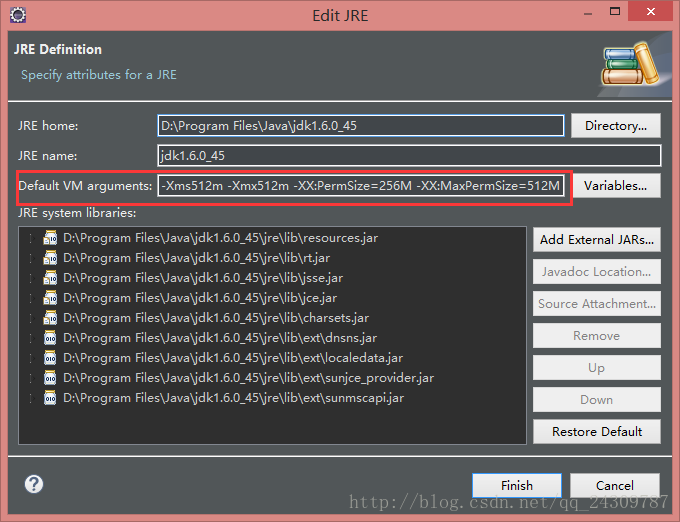Click the Restore Default button

(597, 431)
